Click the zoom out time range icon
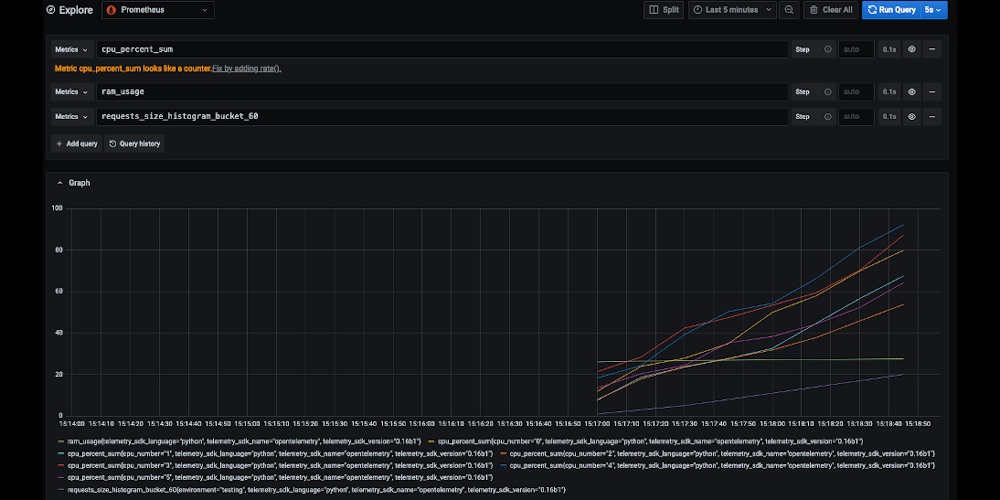The height and width of the screenshot is (500, 1000). pyautogui.click(x=790, y=10)
